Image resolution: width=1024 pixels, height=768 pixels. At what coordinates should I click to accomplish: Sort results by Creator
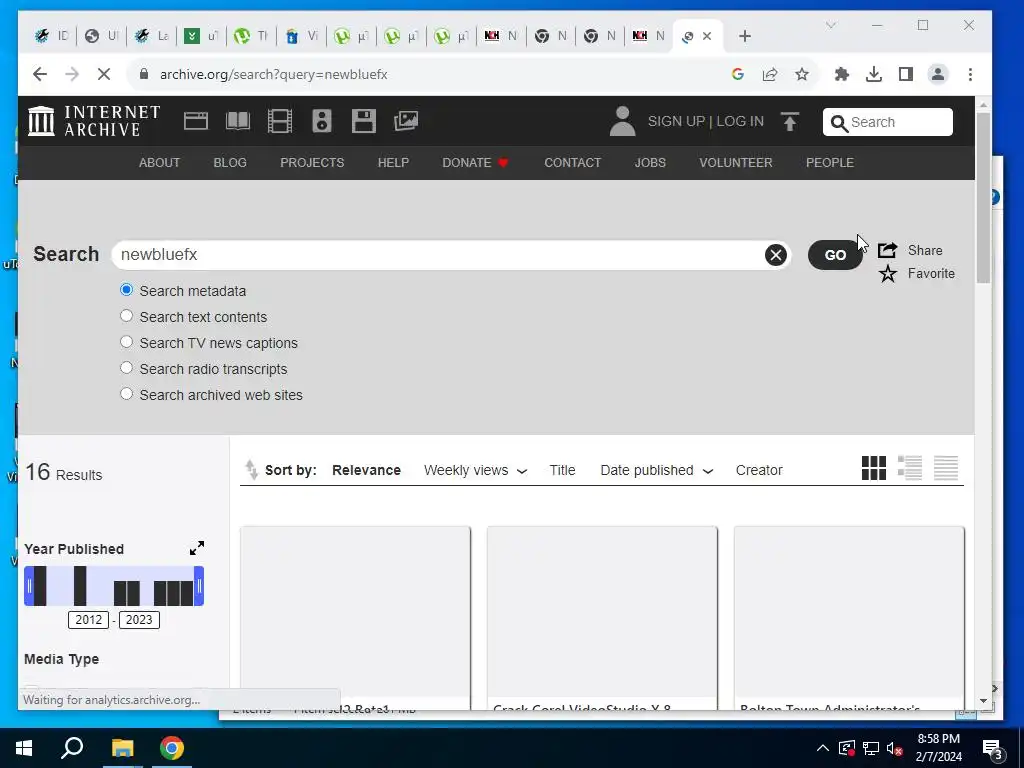pyautogui.click(x=759, y=470)
